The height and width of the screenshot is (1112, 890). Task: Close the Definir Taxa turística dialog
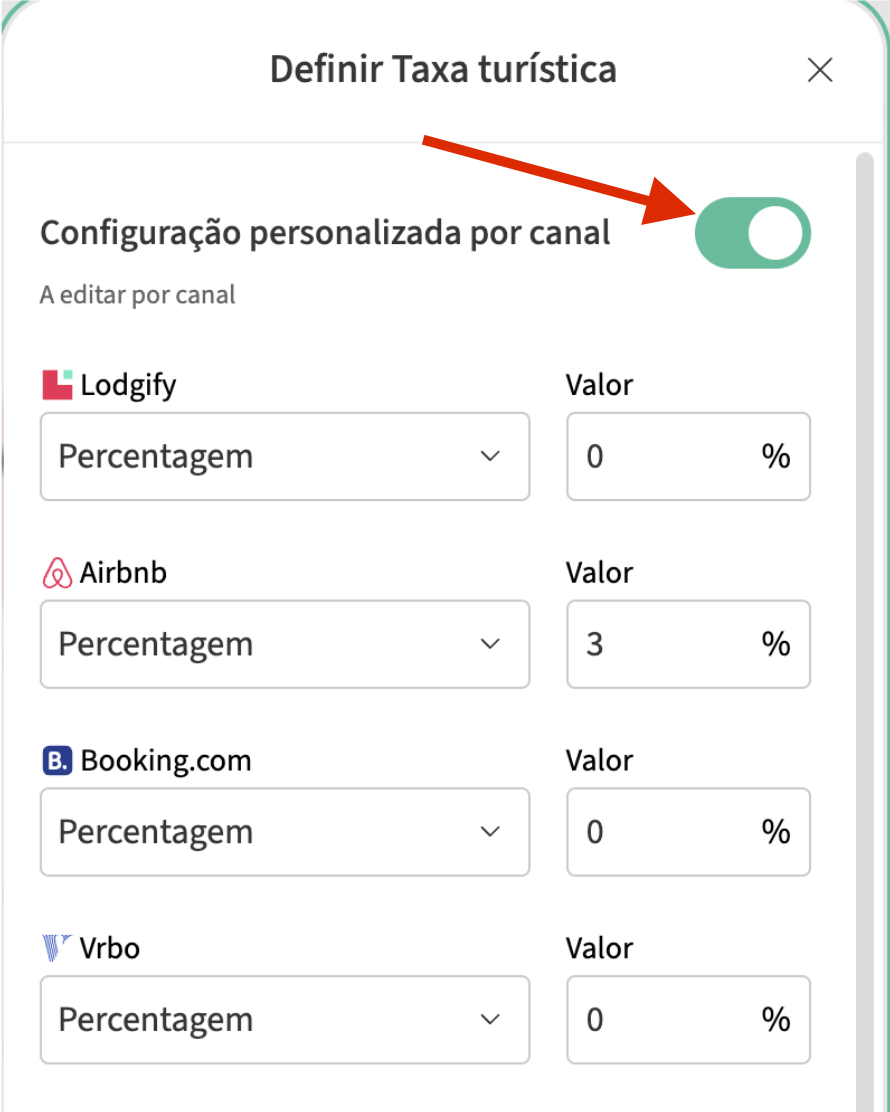820,71
